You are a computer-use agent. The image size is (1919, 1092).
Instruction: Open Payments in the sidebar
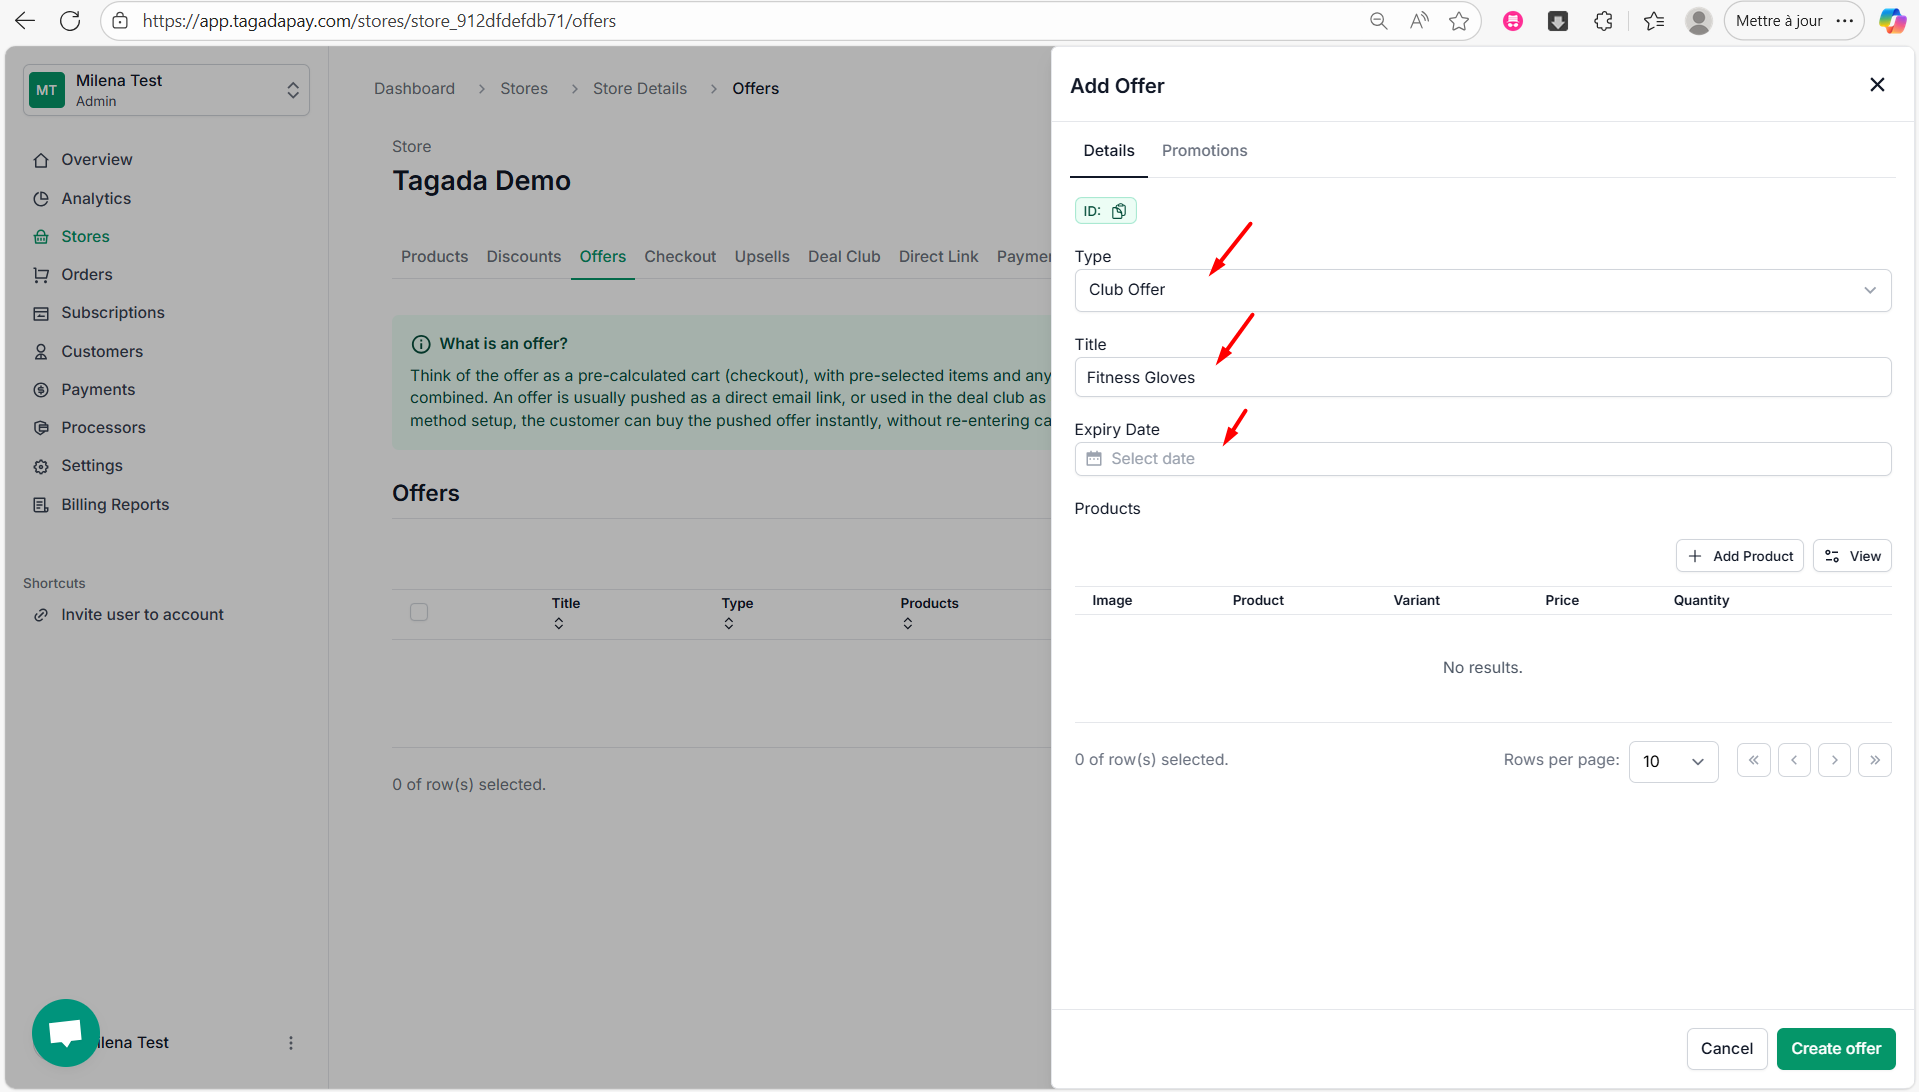click(x=97, y=390)
